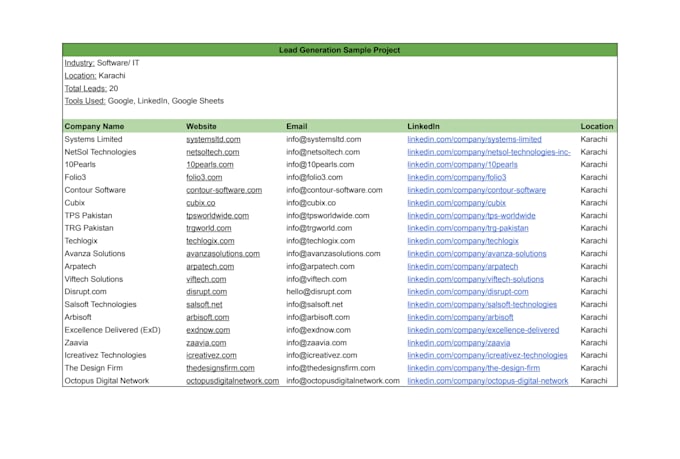Open the exdnow.com website link

[208, 330]
